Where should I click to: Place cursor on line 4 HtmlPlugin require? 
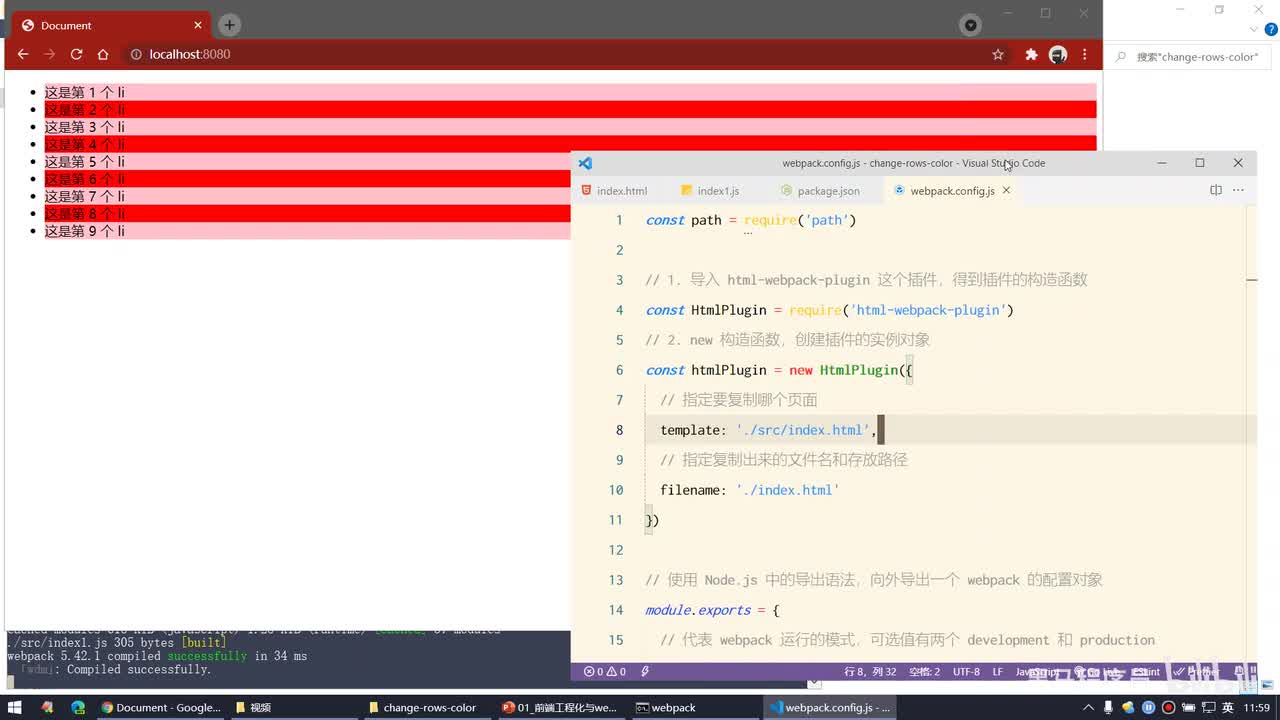[830, 310]
